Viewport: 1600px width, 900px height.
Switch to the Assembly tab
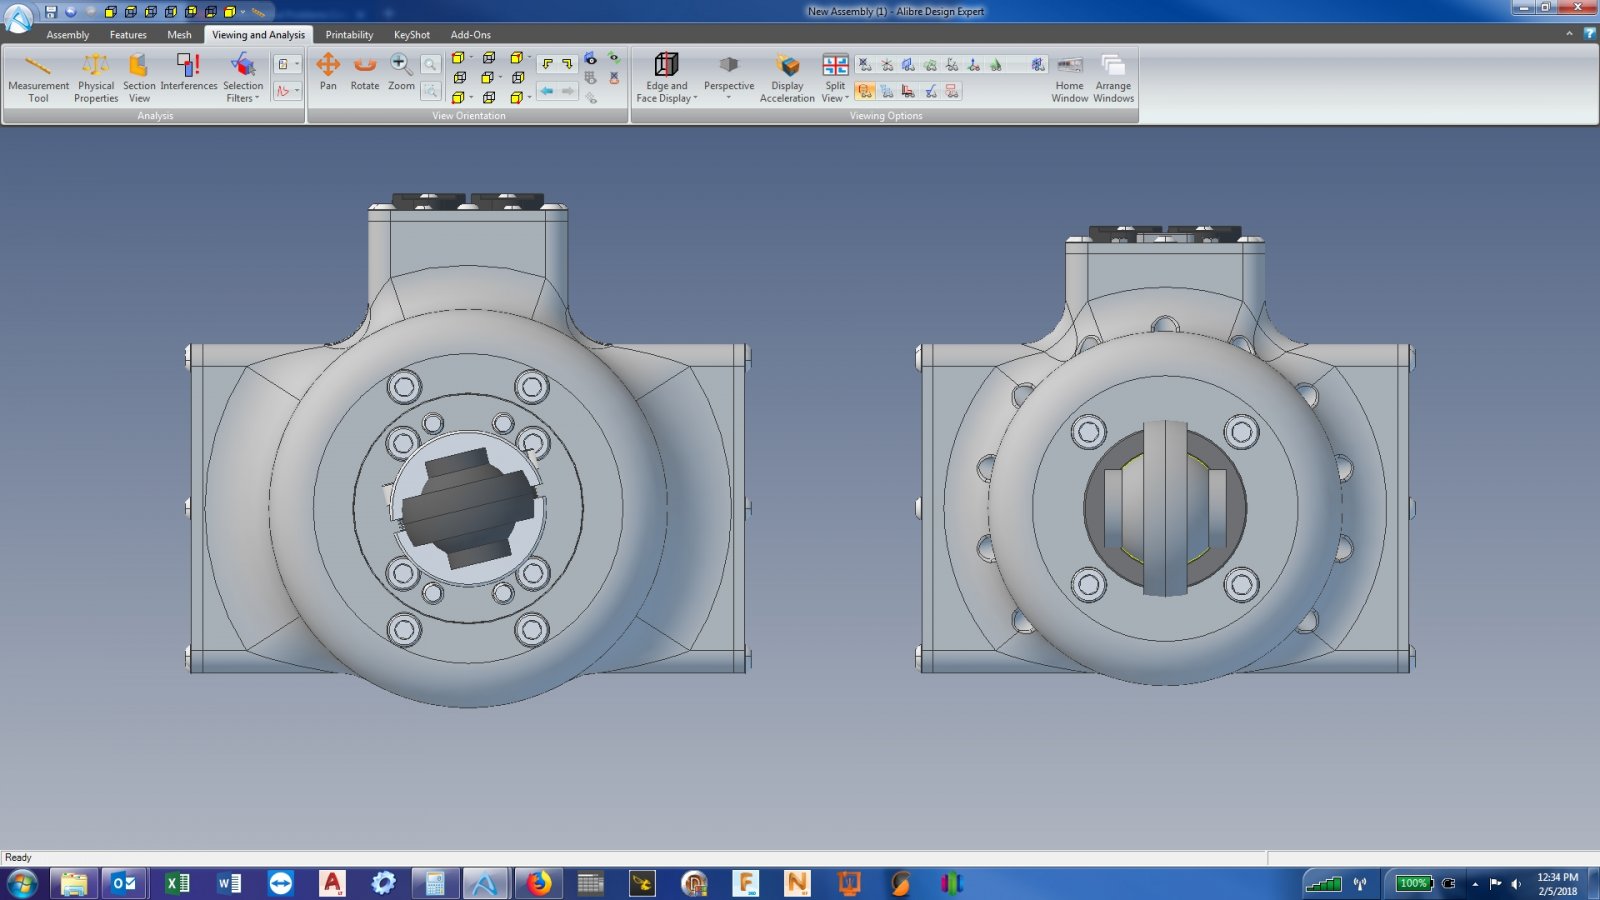coord(68,35)
